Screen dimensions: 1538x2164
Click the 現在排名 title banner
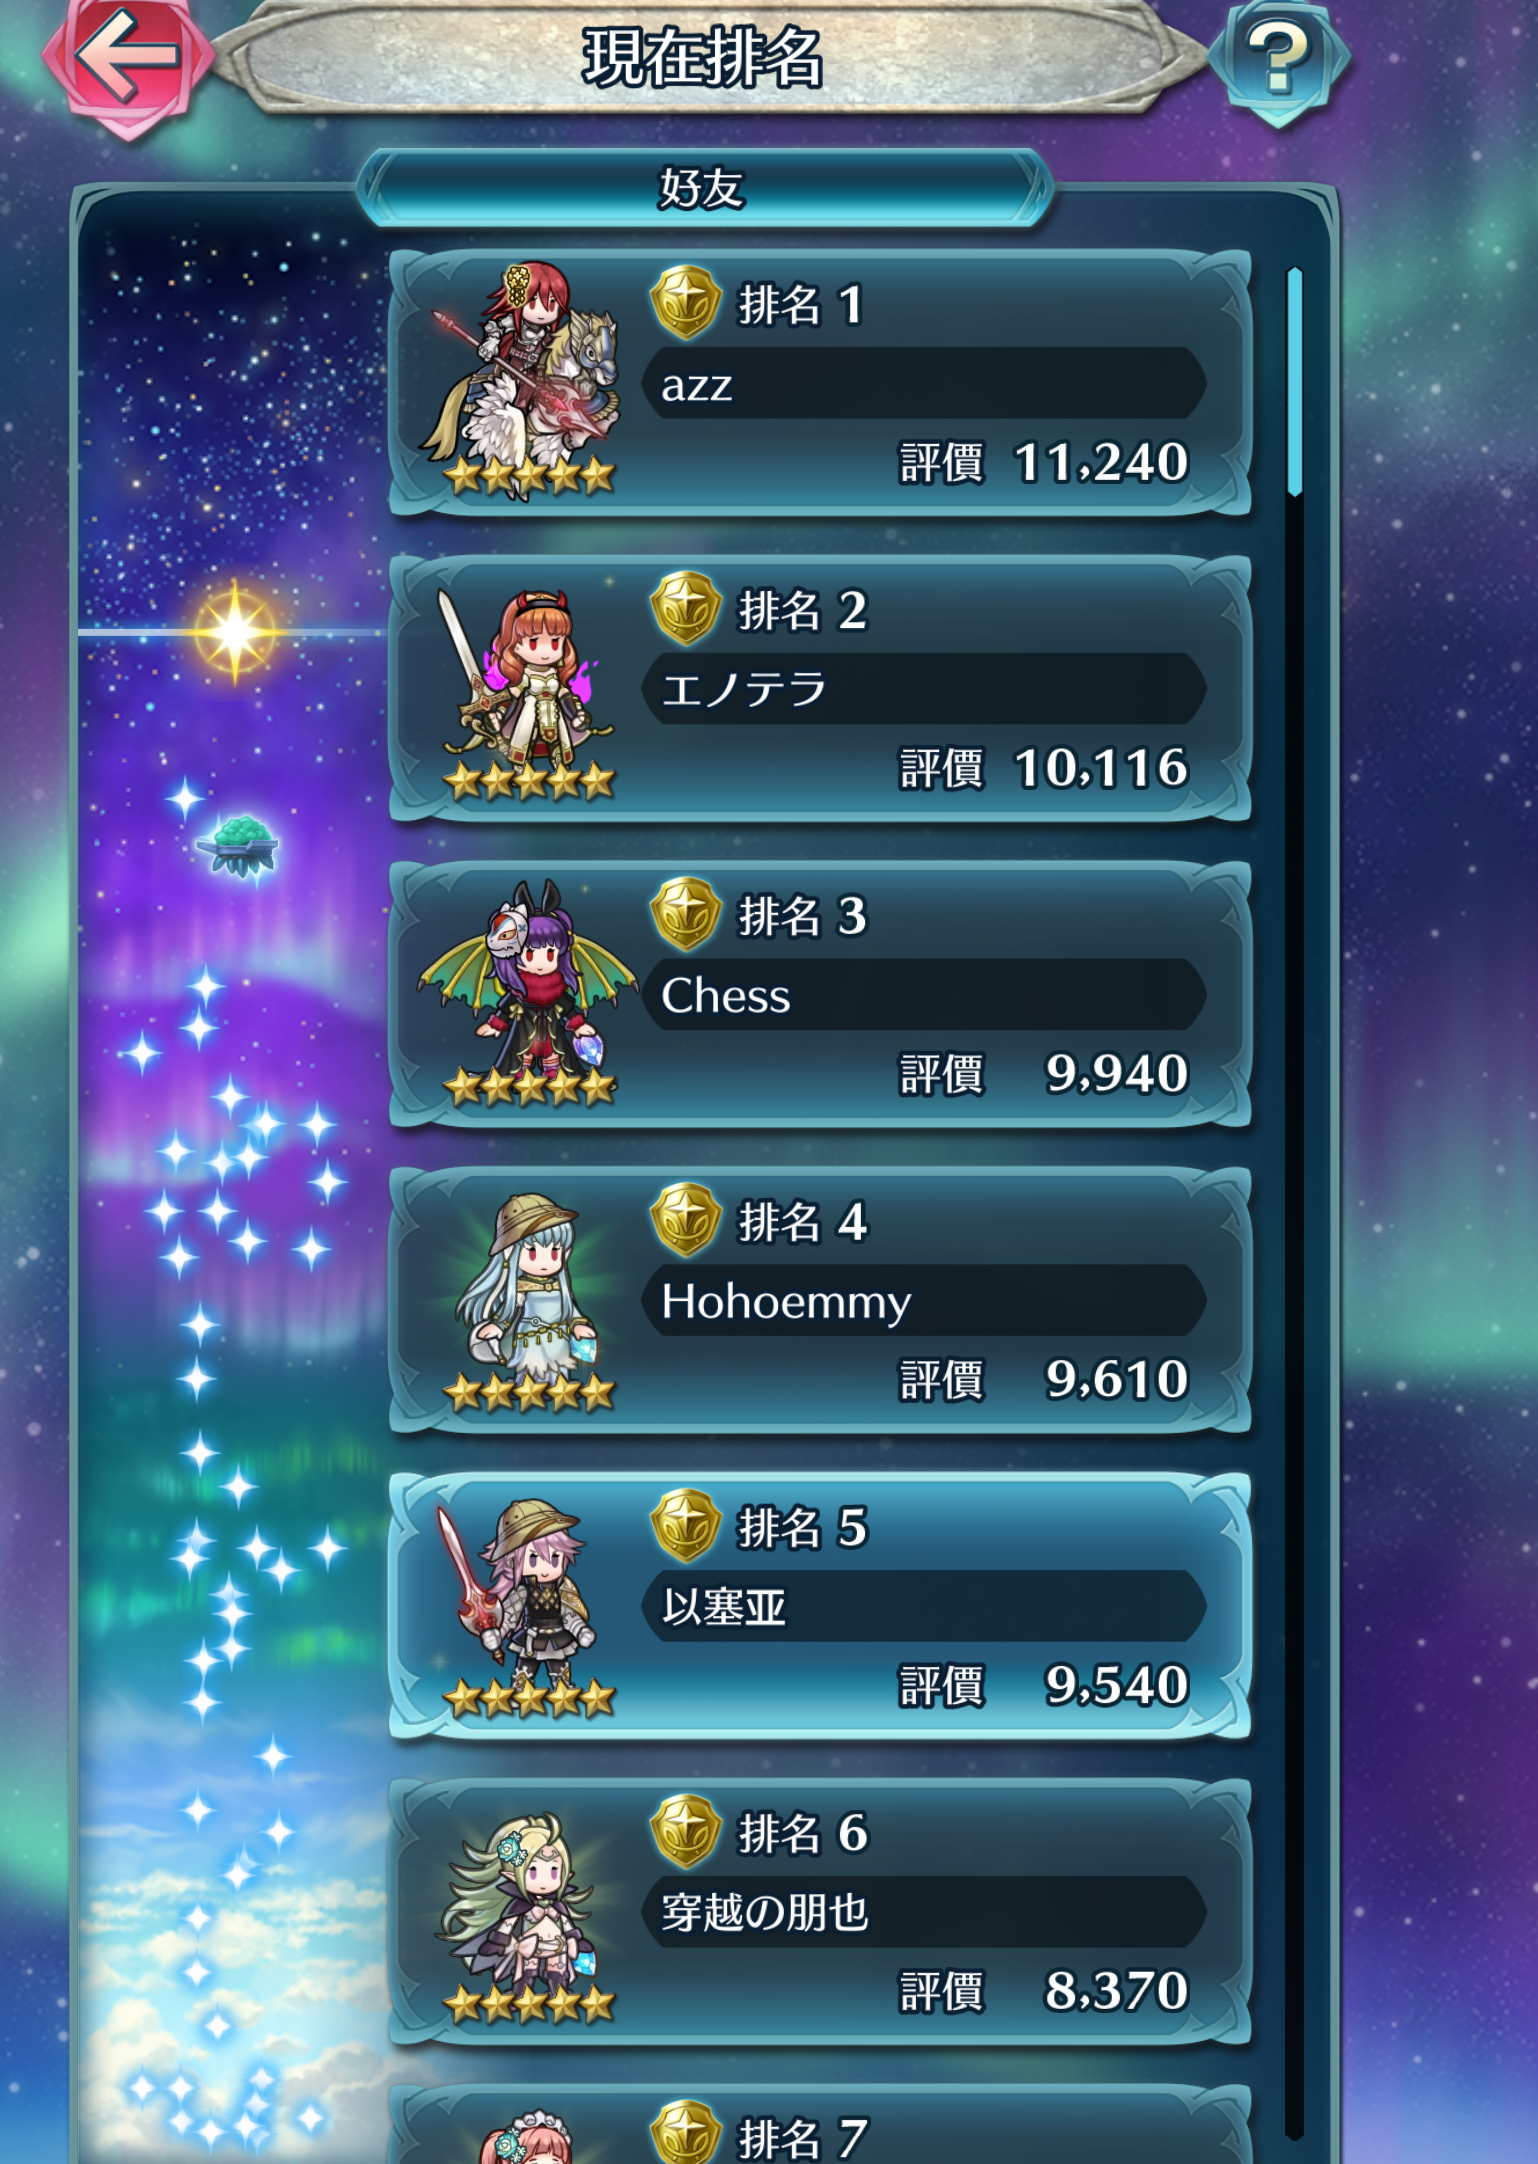[704, 56]
